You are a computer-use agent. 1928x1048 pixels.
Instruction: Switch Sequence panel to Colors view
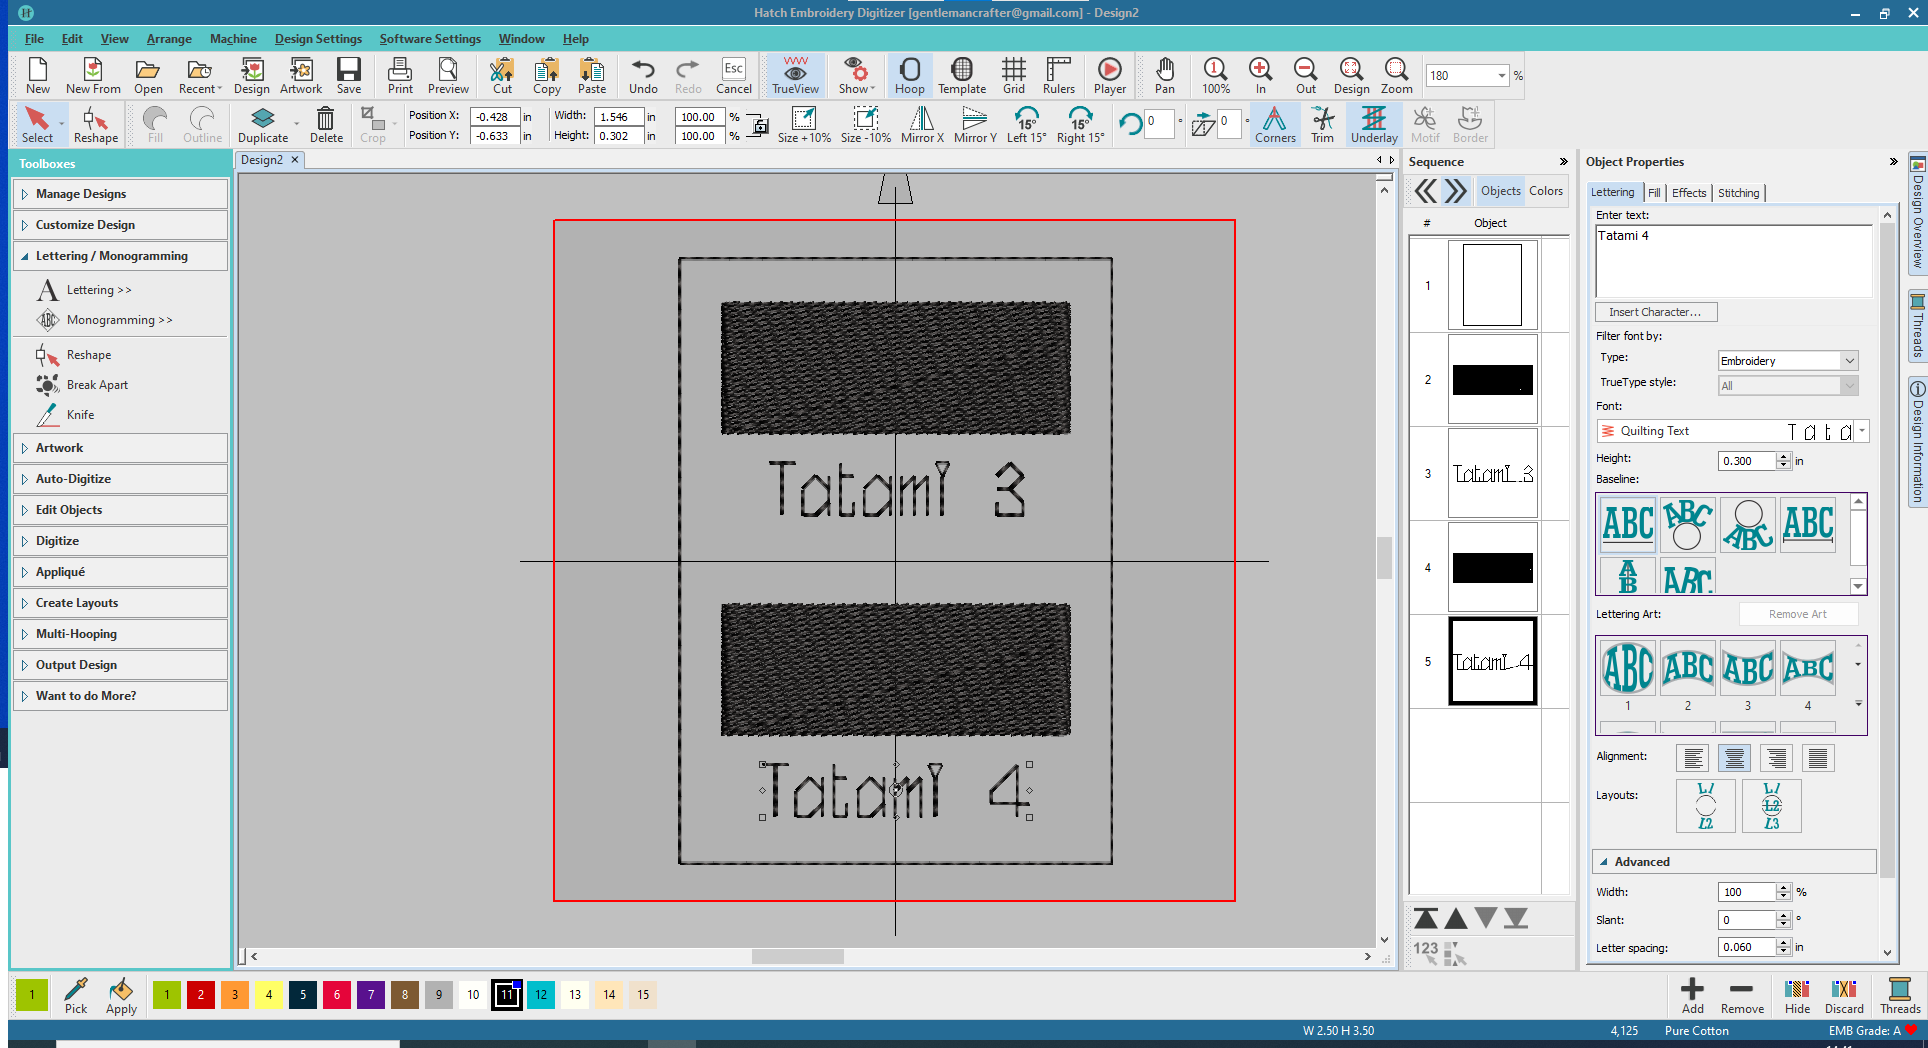(x=1545, y=191)
